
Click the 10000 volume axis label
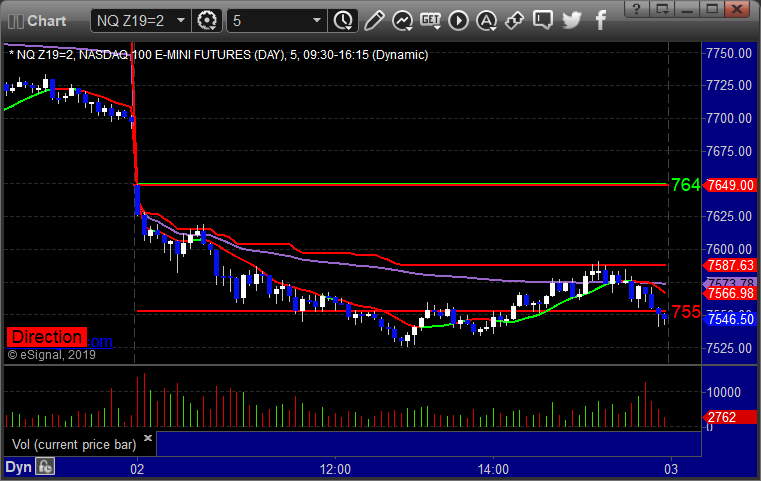[724, 392]
